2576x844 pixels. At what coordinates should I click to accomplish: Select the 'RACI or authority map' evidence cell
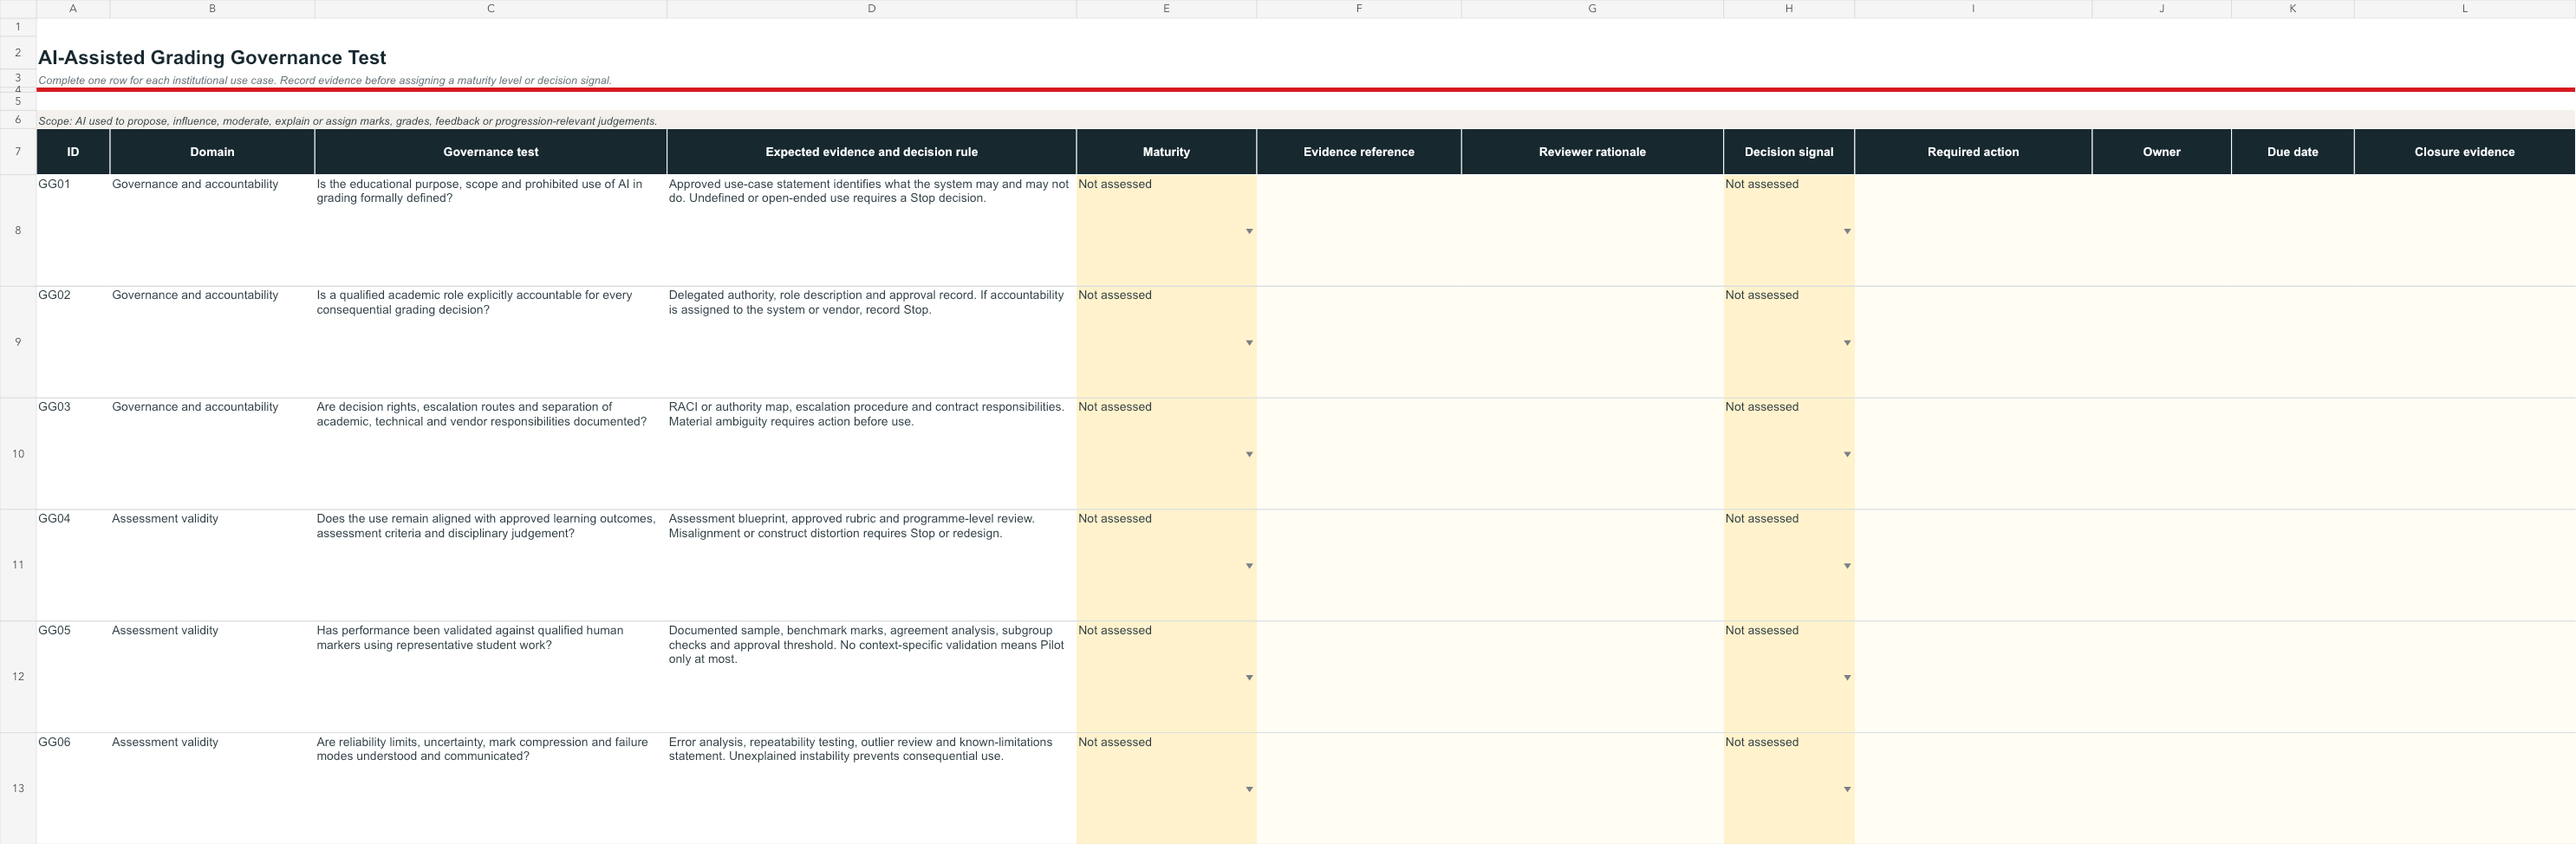(871, 454)
